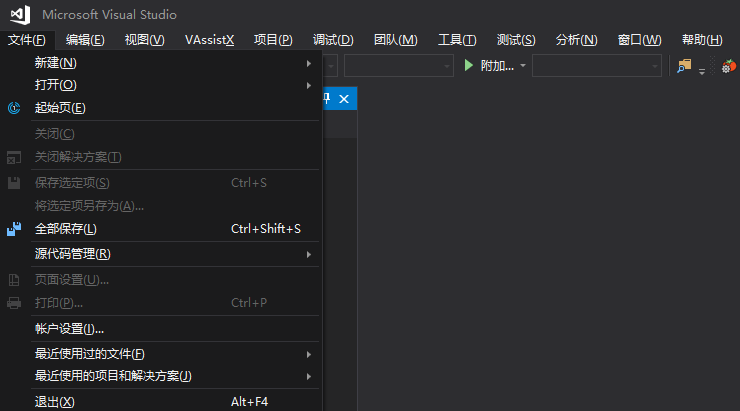740x411 pixels.
Task: Open 源代码管理(R) submenu entry
Action: 73,254
